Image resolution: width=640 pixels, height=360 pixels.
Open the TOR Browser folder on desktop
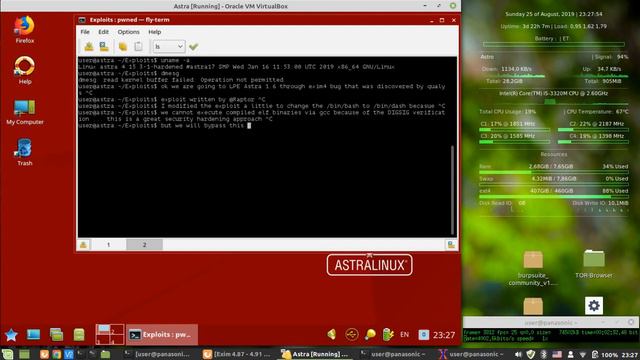click(593, 264)
